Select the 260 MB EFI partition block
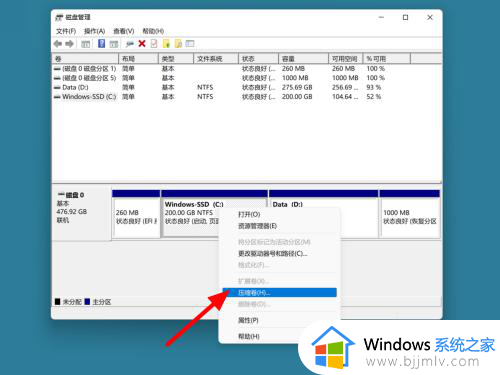The width and height of the screenshot is (500, 375). pos(136,214)
